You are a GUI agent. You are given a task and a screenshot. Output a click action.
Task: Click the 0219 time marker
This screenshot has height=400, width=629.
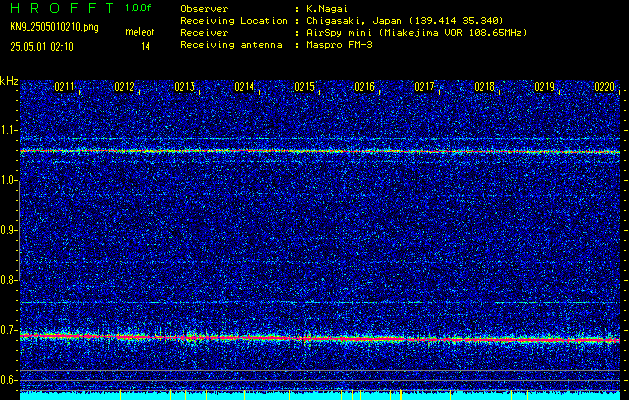544,87
